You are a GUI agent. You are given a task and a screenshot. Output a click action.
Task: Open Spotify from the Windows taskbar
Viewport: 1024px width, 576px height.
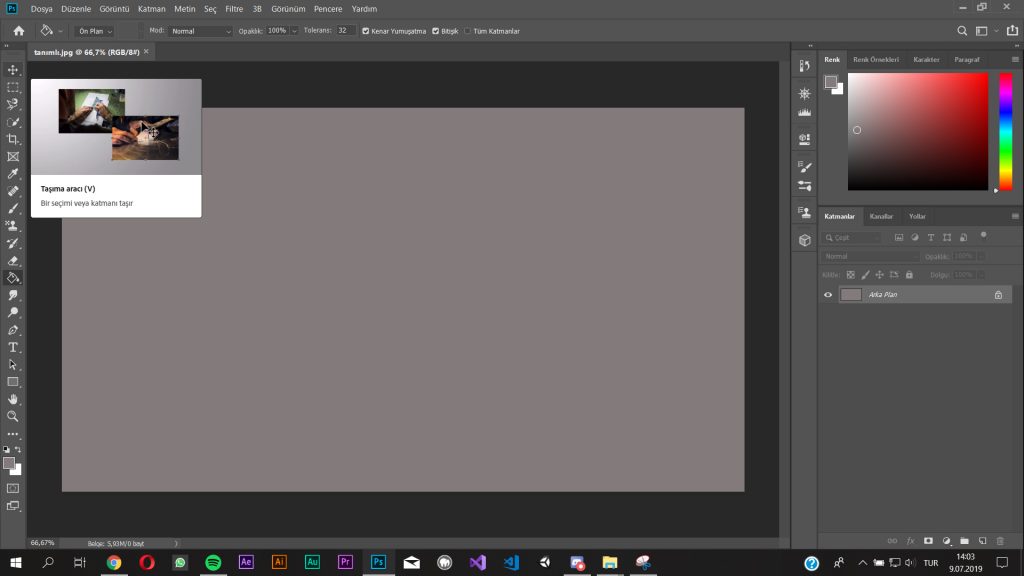coord(213,563)
